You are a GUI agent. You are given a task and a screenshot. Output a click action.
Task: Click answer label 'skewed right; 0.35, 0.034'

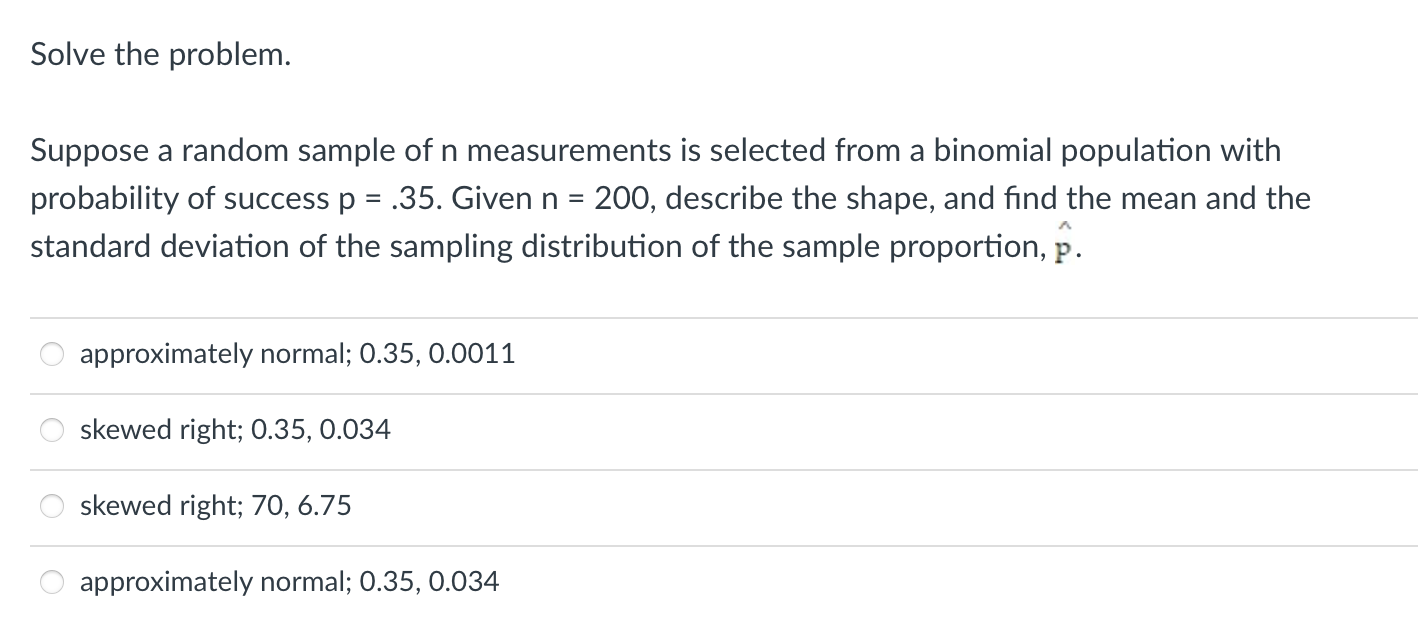click(235, 430)
